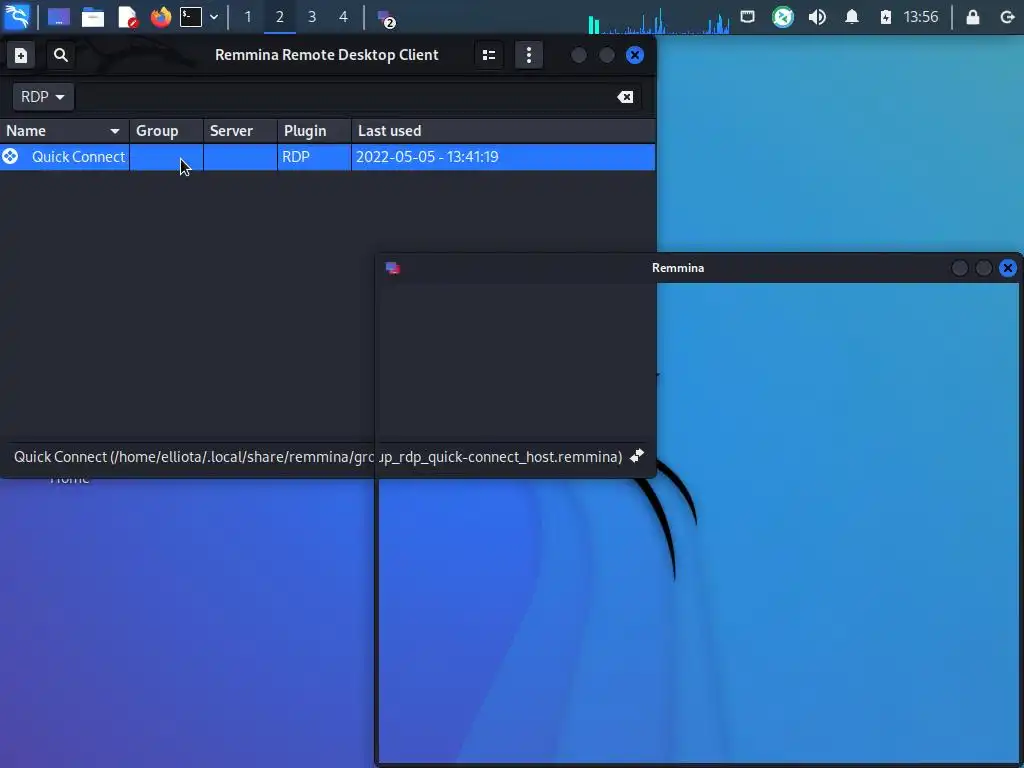1024x768 pixels.
Task: Open the RDP protocol dropdown
Action: [x=43, y=97]
